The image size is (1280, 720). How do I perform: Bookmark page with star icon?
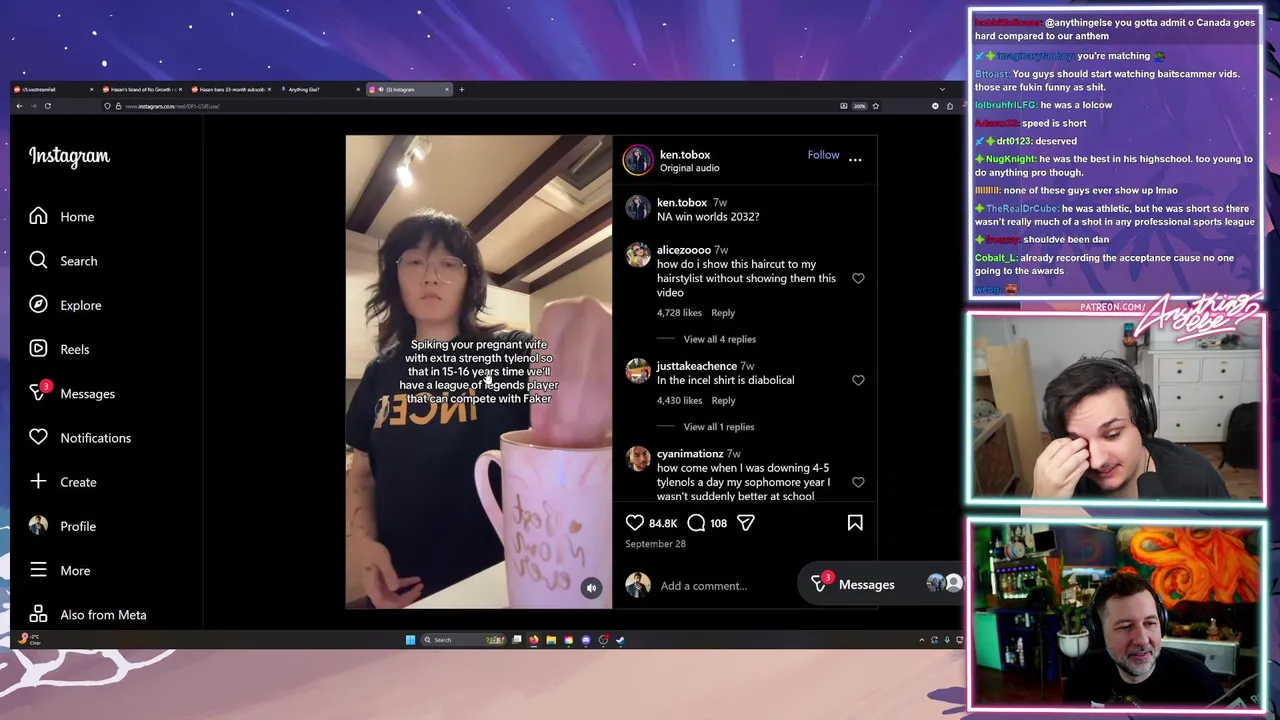click(x=875, y=106)
